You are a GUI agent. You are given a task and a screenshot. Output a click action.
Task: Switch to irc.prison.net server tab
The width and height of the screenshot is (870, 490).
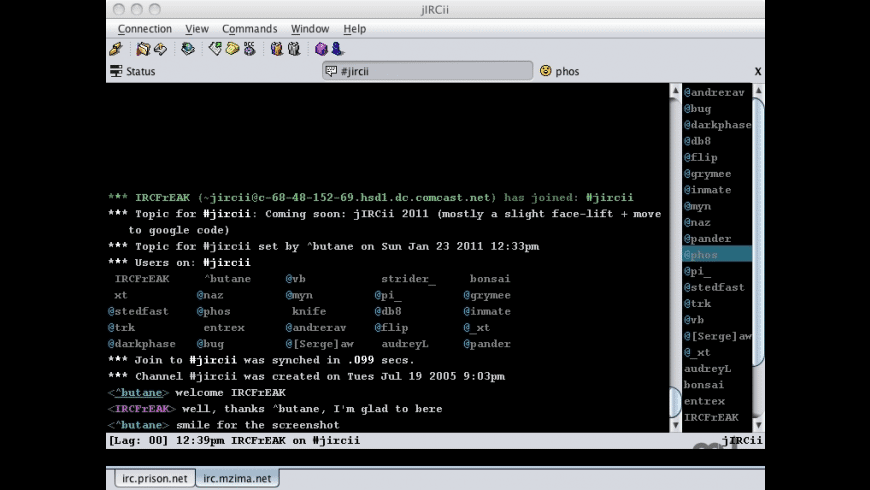tap(155, 478)
